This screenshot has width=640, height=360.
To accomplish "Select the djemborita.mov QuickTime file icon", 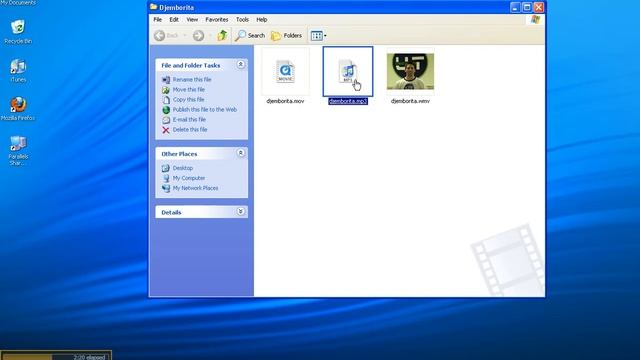I will pyautogui.click(x=285, y=71).
